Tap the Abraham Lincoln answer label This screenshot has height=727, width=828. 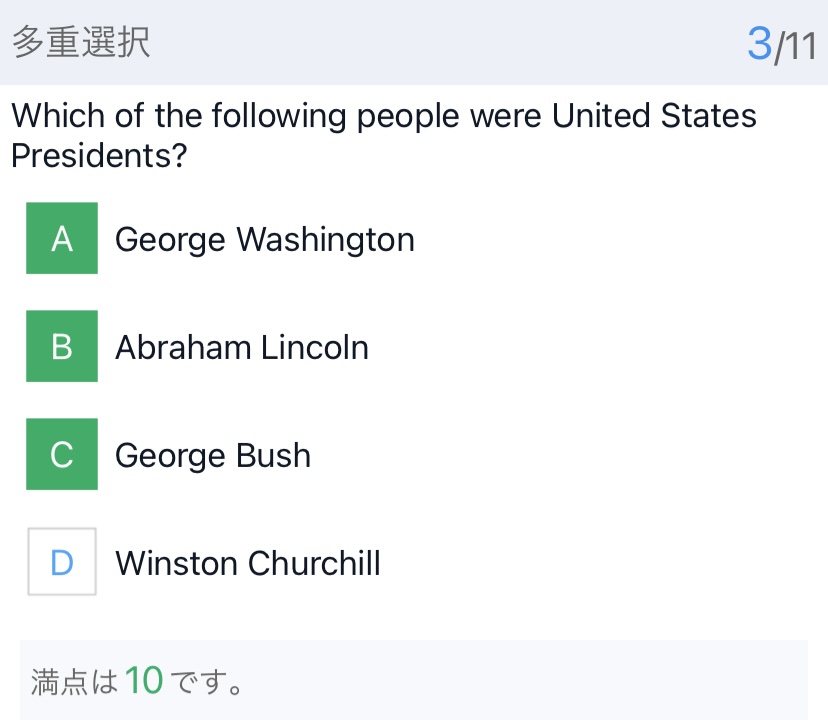coord(241,348)
